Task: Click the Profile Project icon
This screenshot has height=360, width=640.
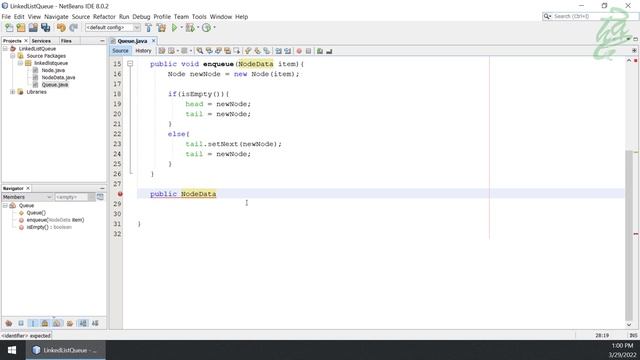Action: tap(207, 27)
